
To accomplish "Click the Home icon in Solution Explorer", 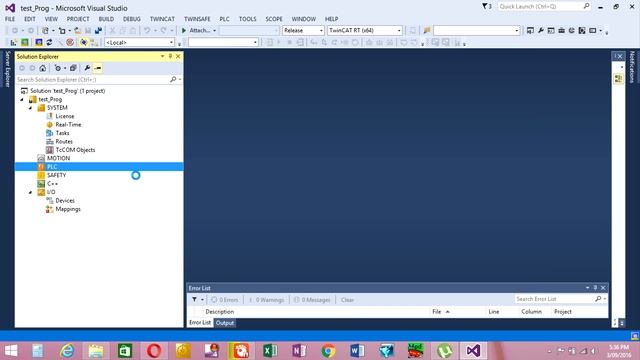I will 42,68.
